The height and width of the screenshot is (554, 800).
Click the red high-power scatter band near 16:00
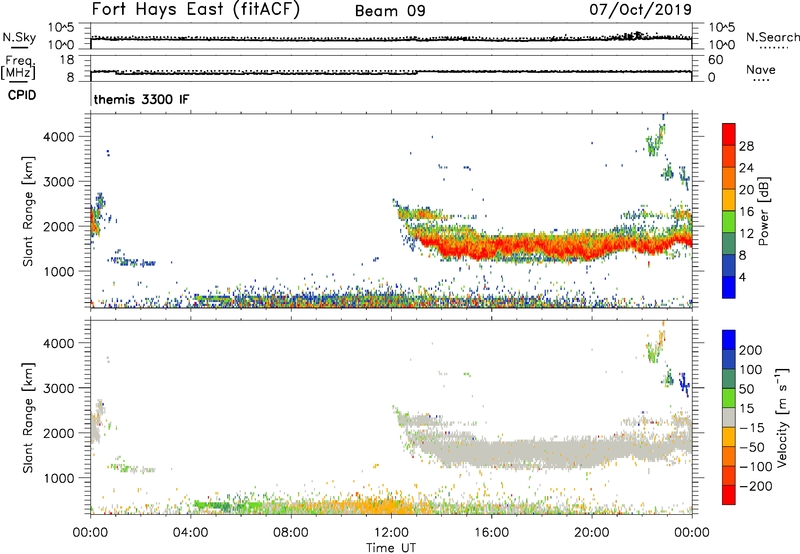coord(492,246)
